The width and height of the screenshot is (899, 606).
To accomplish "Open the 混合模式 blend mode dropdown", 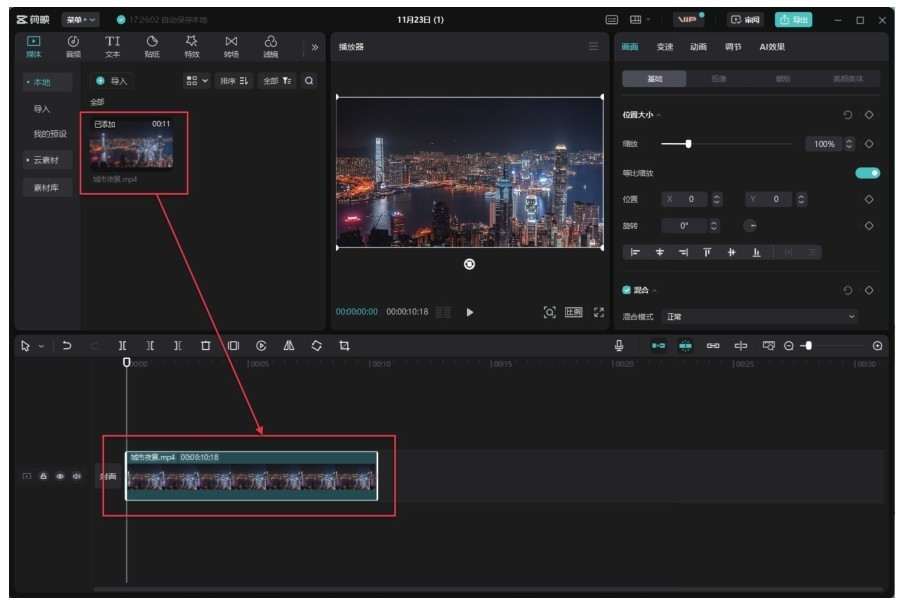I will pos(759,316).
